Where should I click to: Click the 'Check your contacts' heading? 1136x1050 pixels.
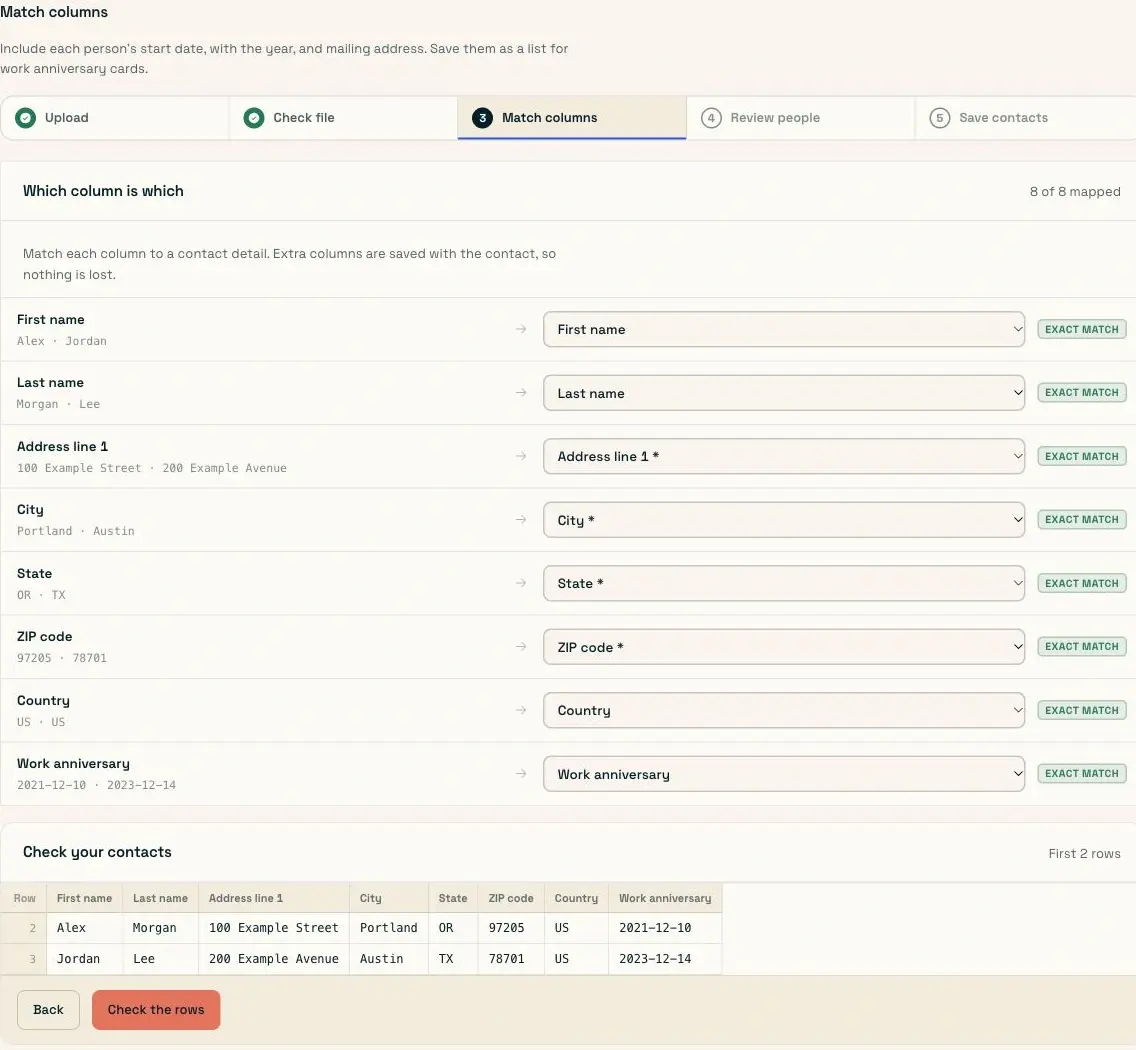(x=97, y=852)
